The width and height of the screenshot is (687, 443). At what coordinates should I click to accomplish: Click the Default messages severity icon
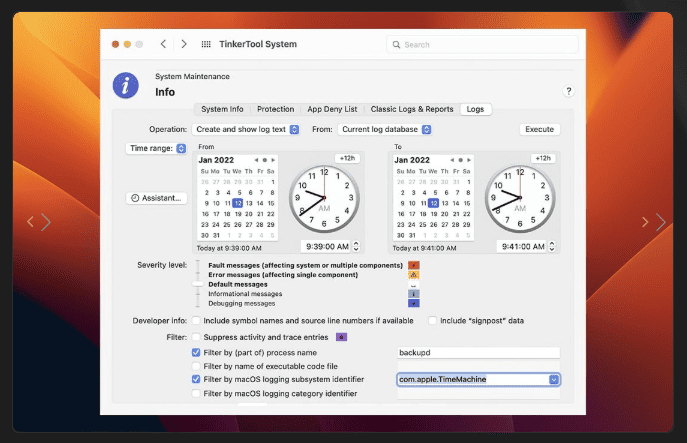pos(414,284)
